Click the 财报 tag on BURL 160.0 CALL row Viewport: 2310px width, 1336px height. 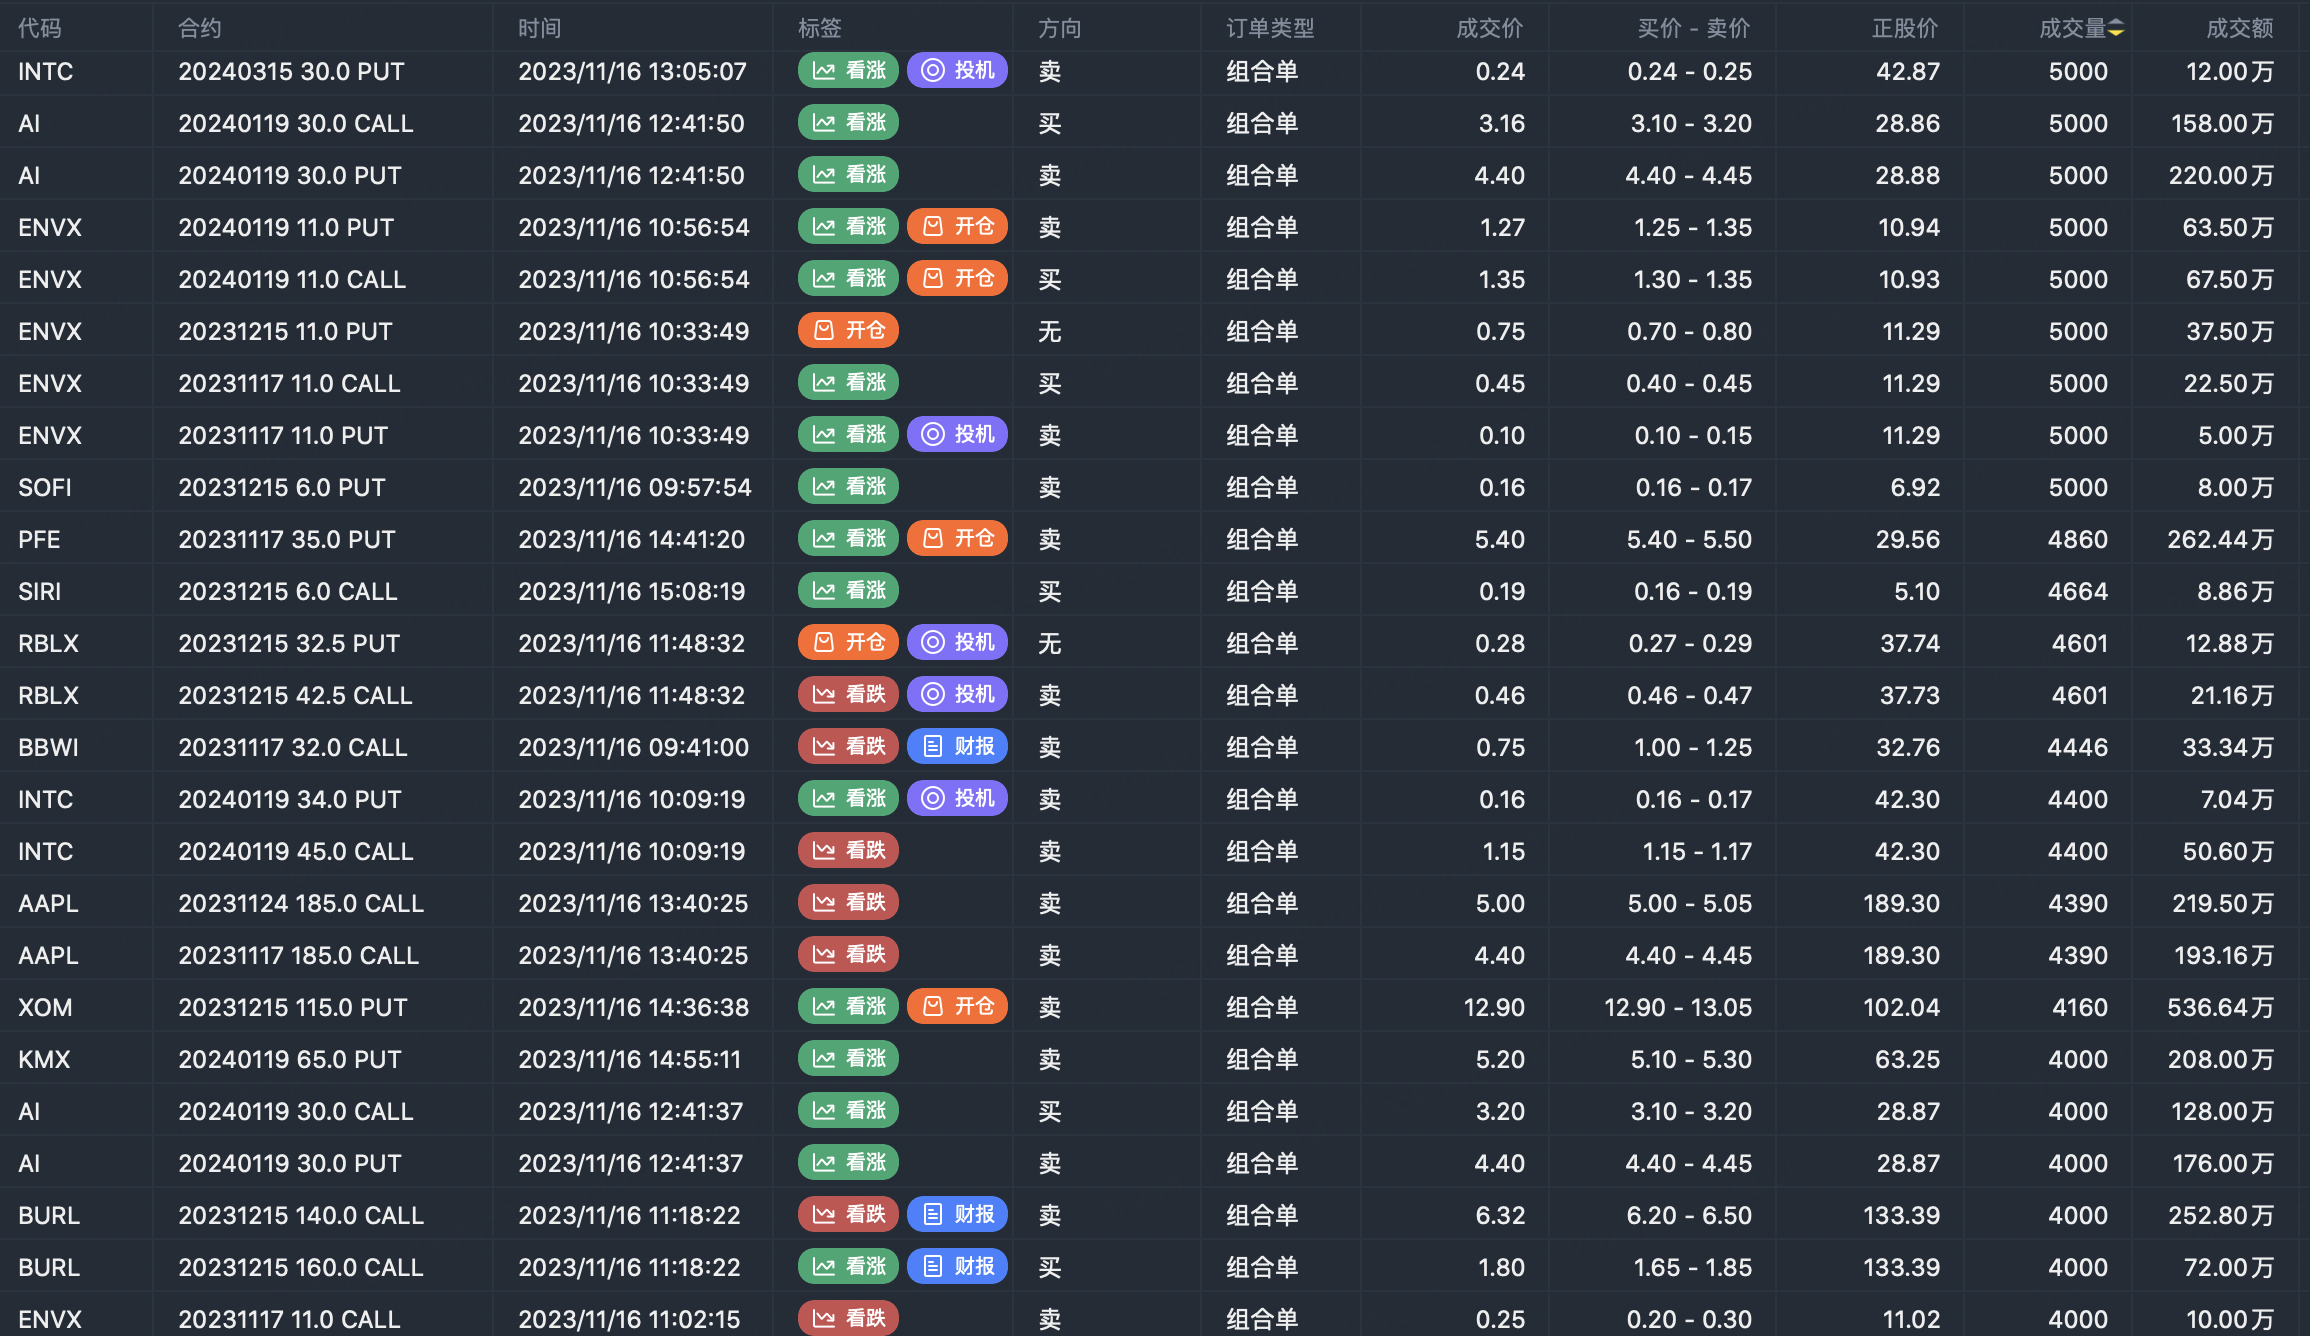click(958, 1266)
